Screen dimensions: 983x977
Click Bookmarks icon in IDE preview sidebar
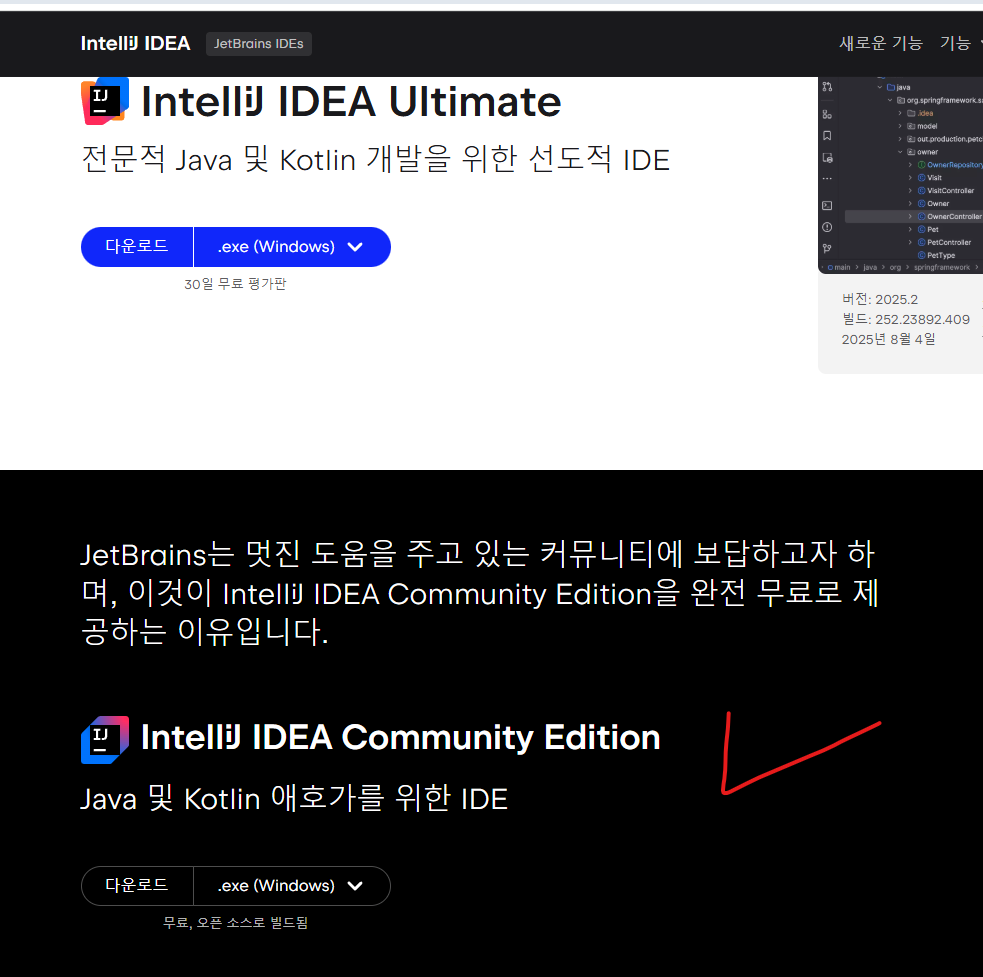click(828, 136)
